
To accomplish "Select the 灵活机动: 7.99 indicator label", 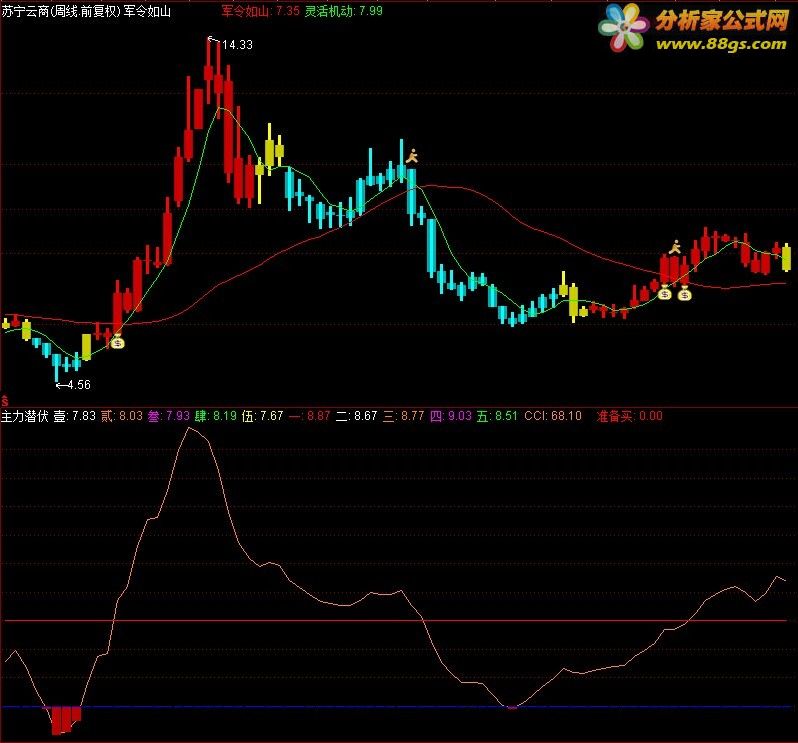I will (x=344, y=11).
